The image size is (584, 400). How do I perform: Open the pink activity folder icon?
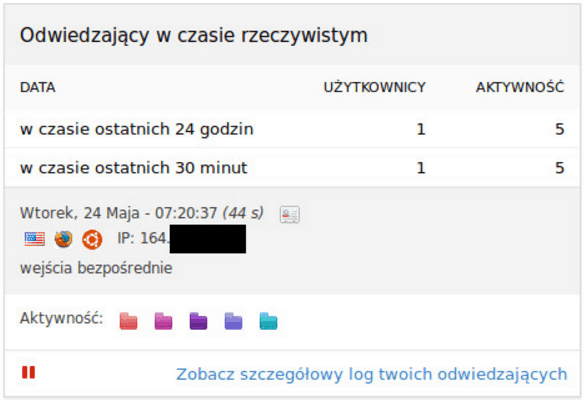[164, 321]
